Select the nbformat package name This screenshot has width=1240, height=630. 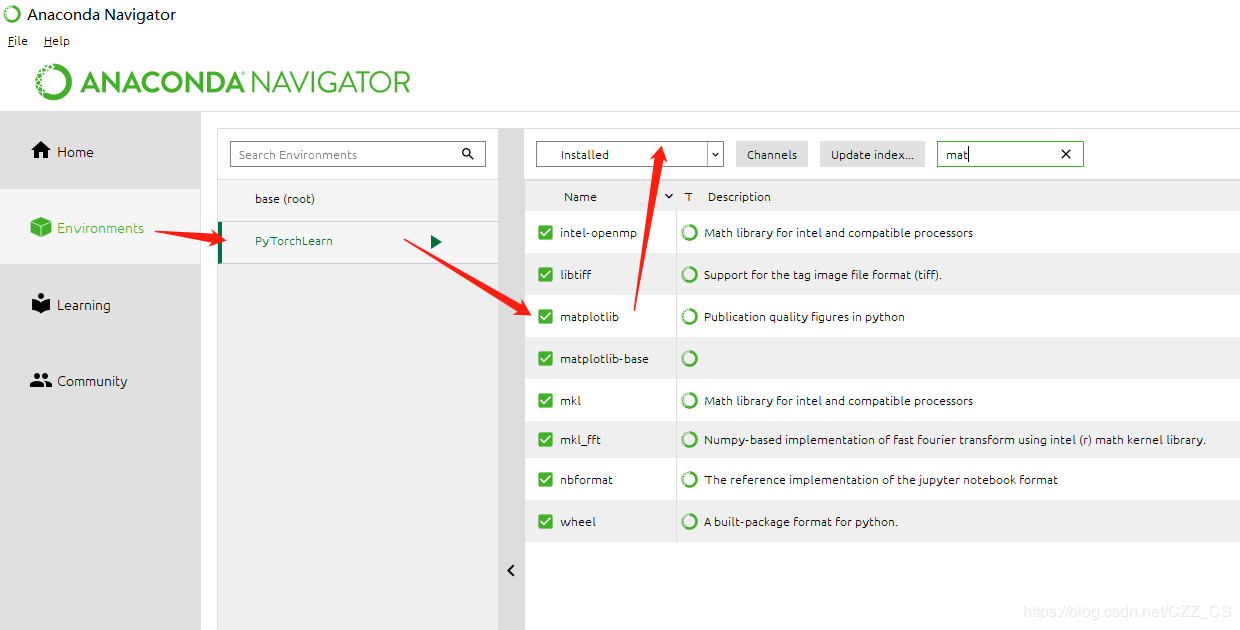pos(586,480)
